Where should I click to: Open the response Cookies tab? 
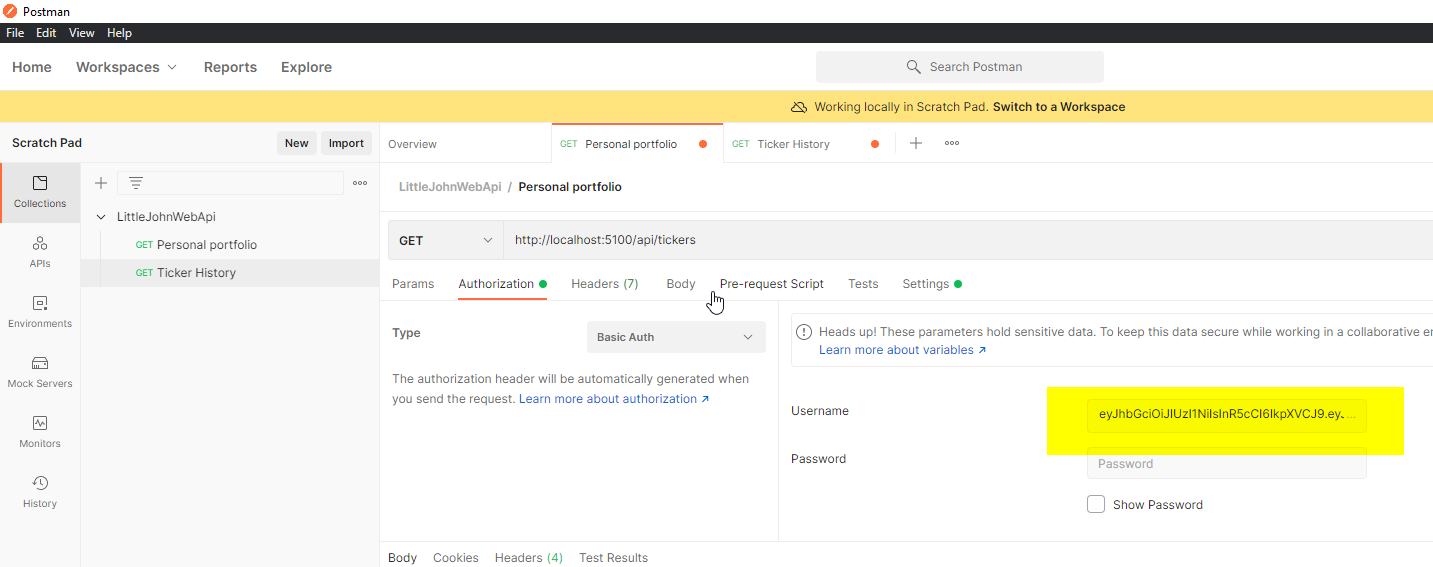456,558
